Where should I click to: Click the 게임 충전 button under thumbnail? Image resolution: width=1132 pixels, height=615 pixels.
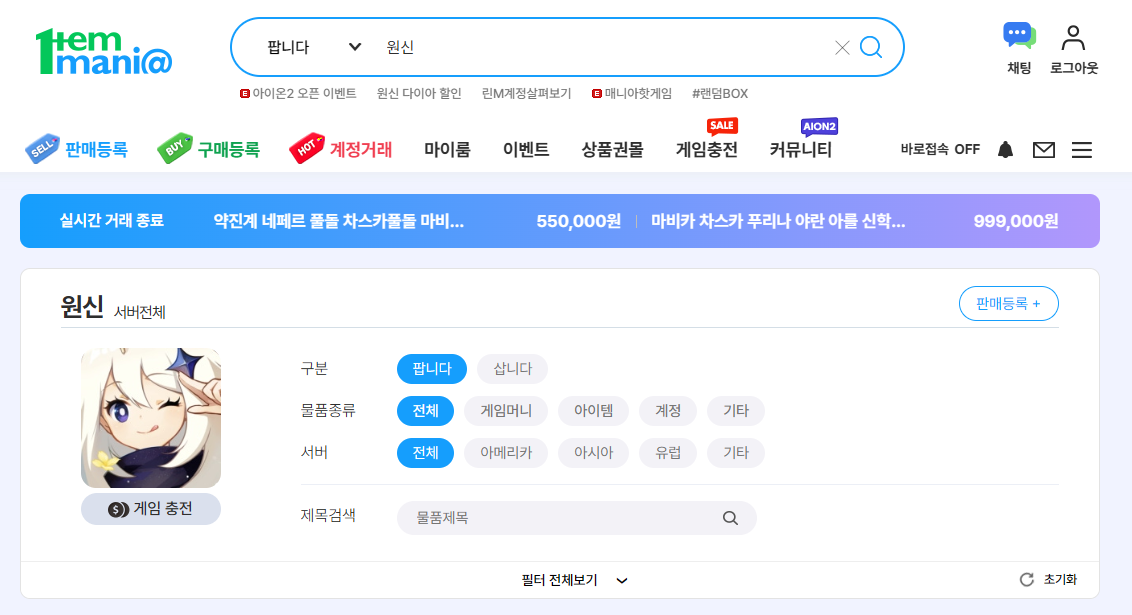coord(151,509)
